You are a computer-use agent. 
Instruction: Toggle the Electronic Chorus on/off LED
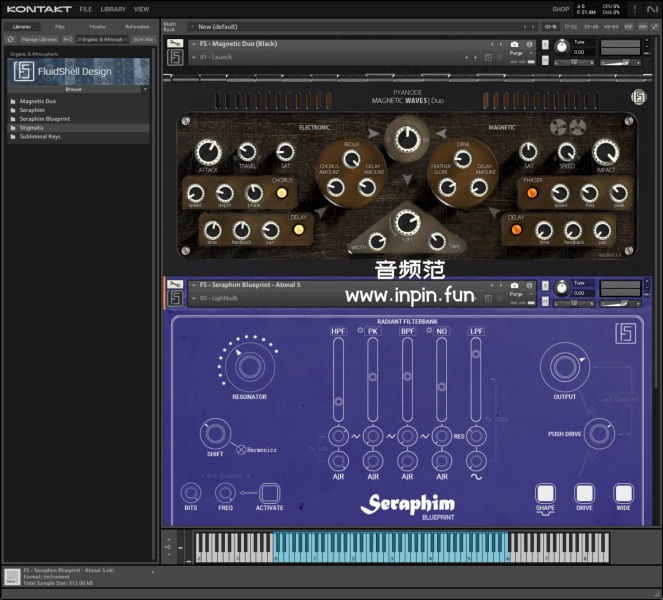pos(283,193)
